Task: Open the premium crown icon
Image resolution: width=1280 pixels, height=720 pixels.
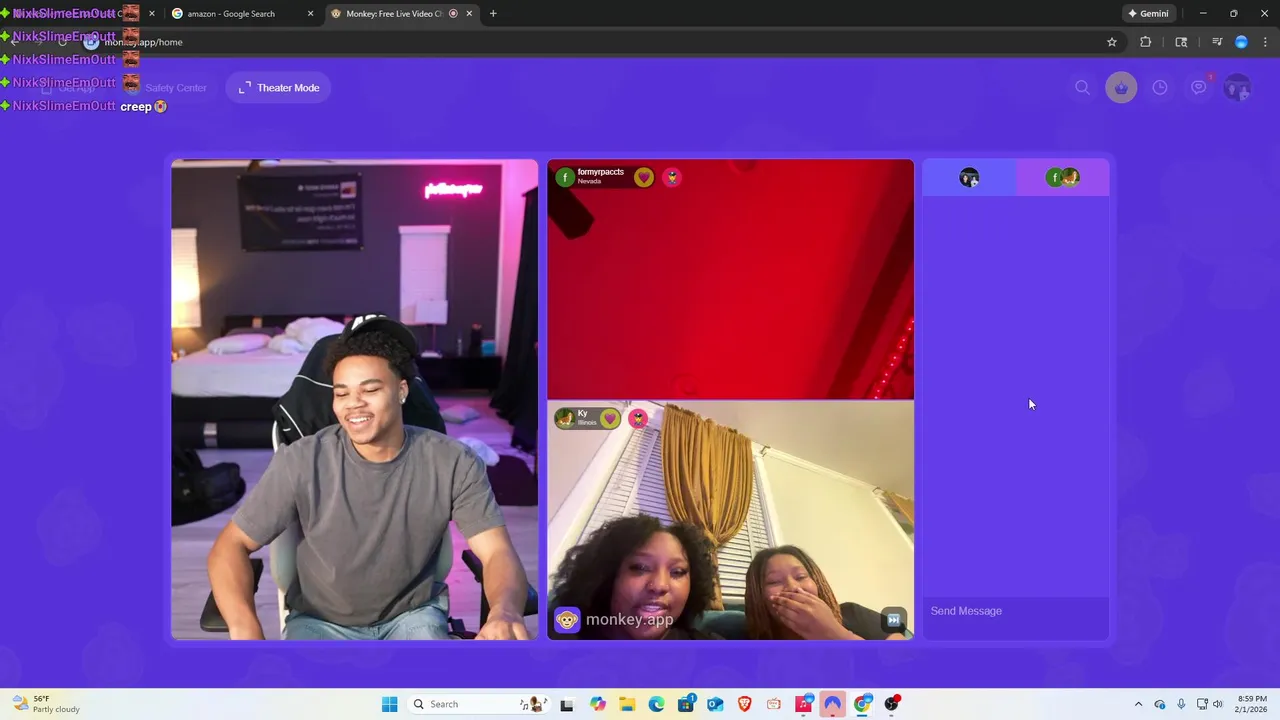Action: [1121, 88]
